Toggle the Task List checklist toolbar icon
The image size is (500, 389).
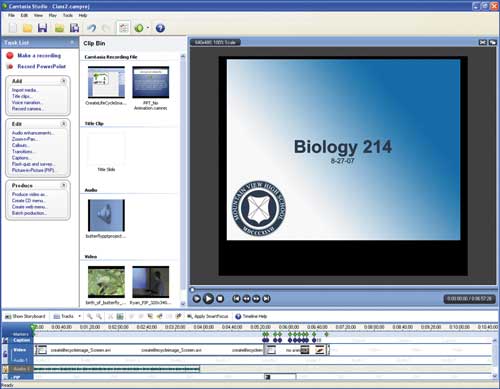[124, 28]
